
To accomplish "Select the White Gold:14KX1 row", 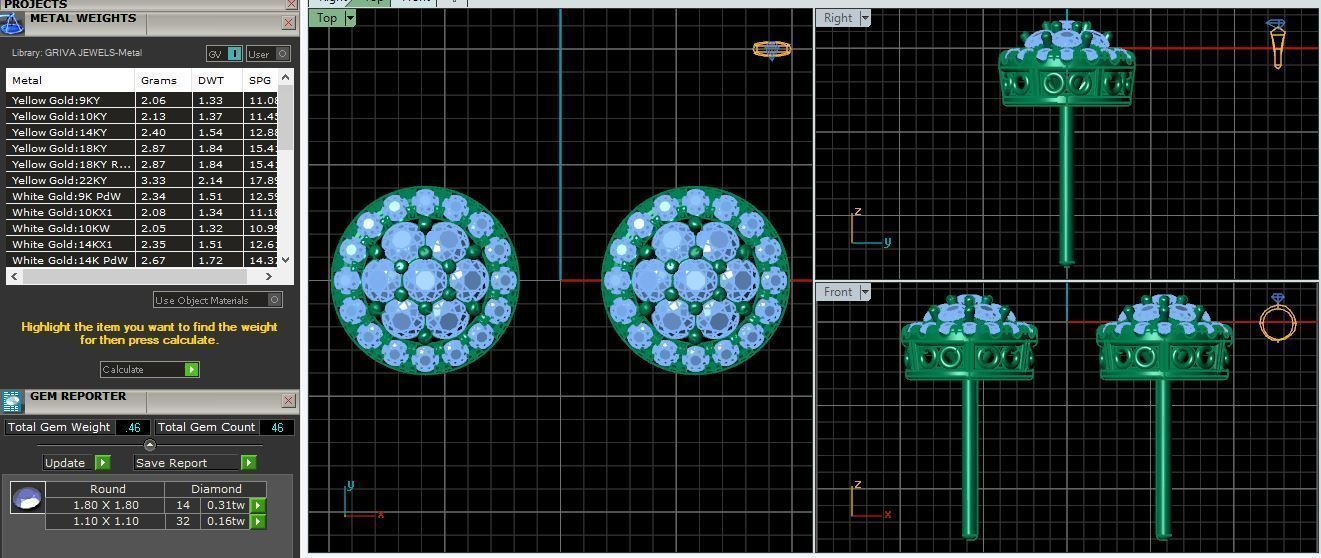I will coord(142,244).
